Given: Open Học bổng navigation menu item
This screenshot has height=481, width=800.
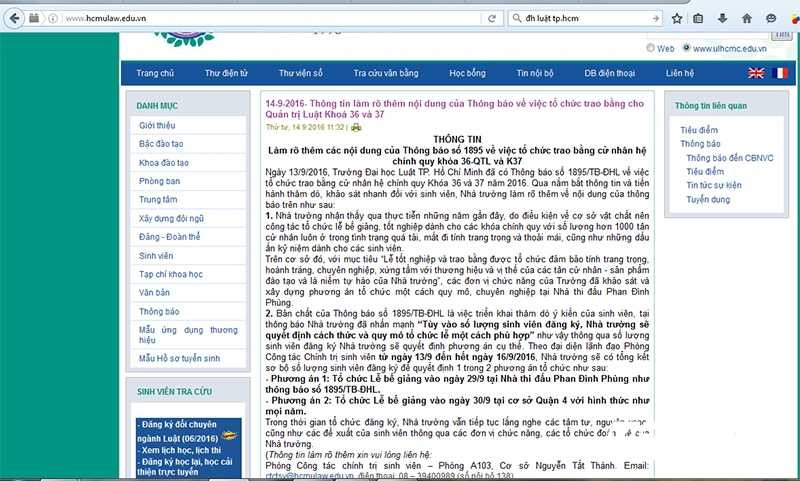Looking at the screenshot, I should [x=467, y=73].
